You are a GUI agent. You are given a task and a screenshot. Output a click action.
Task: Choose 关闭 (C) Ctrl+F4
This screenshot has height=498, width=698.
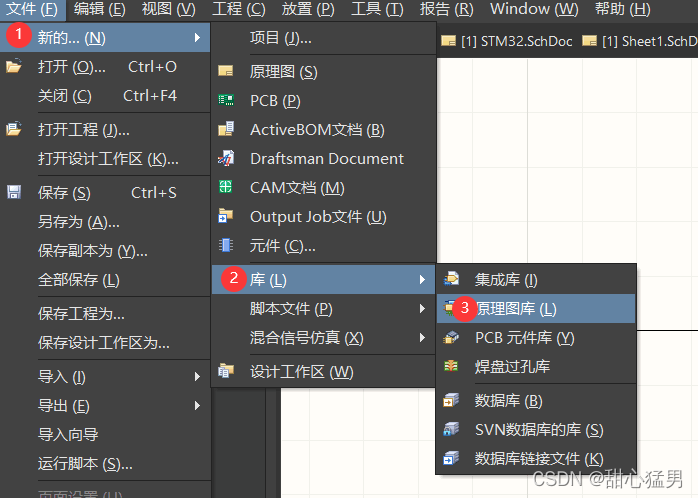coord(106,96)
